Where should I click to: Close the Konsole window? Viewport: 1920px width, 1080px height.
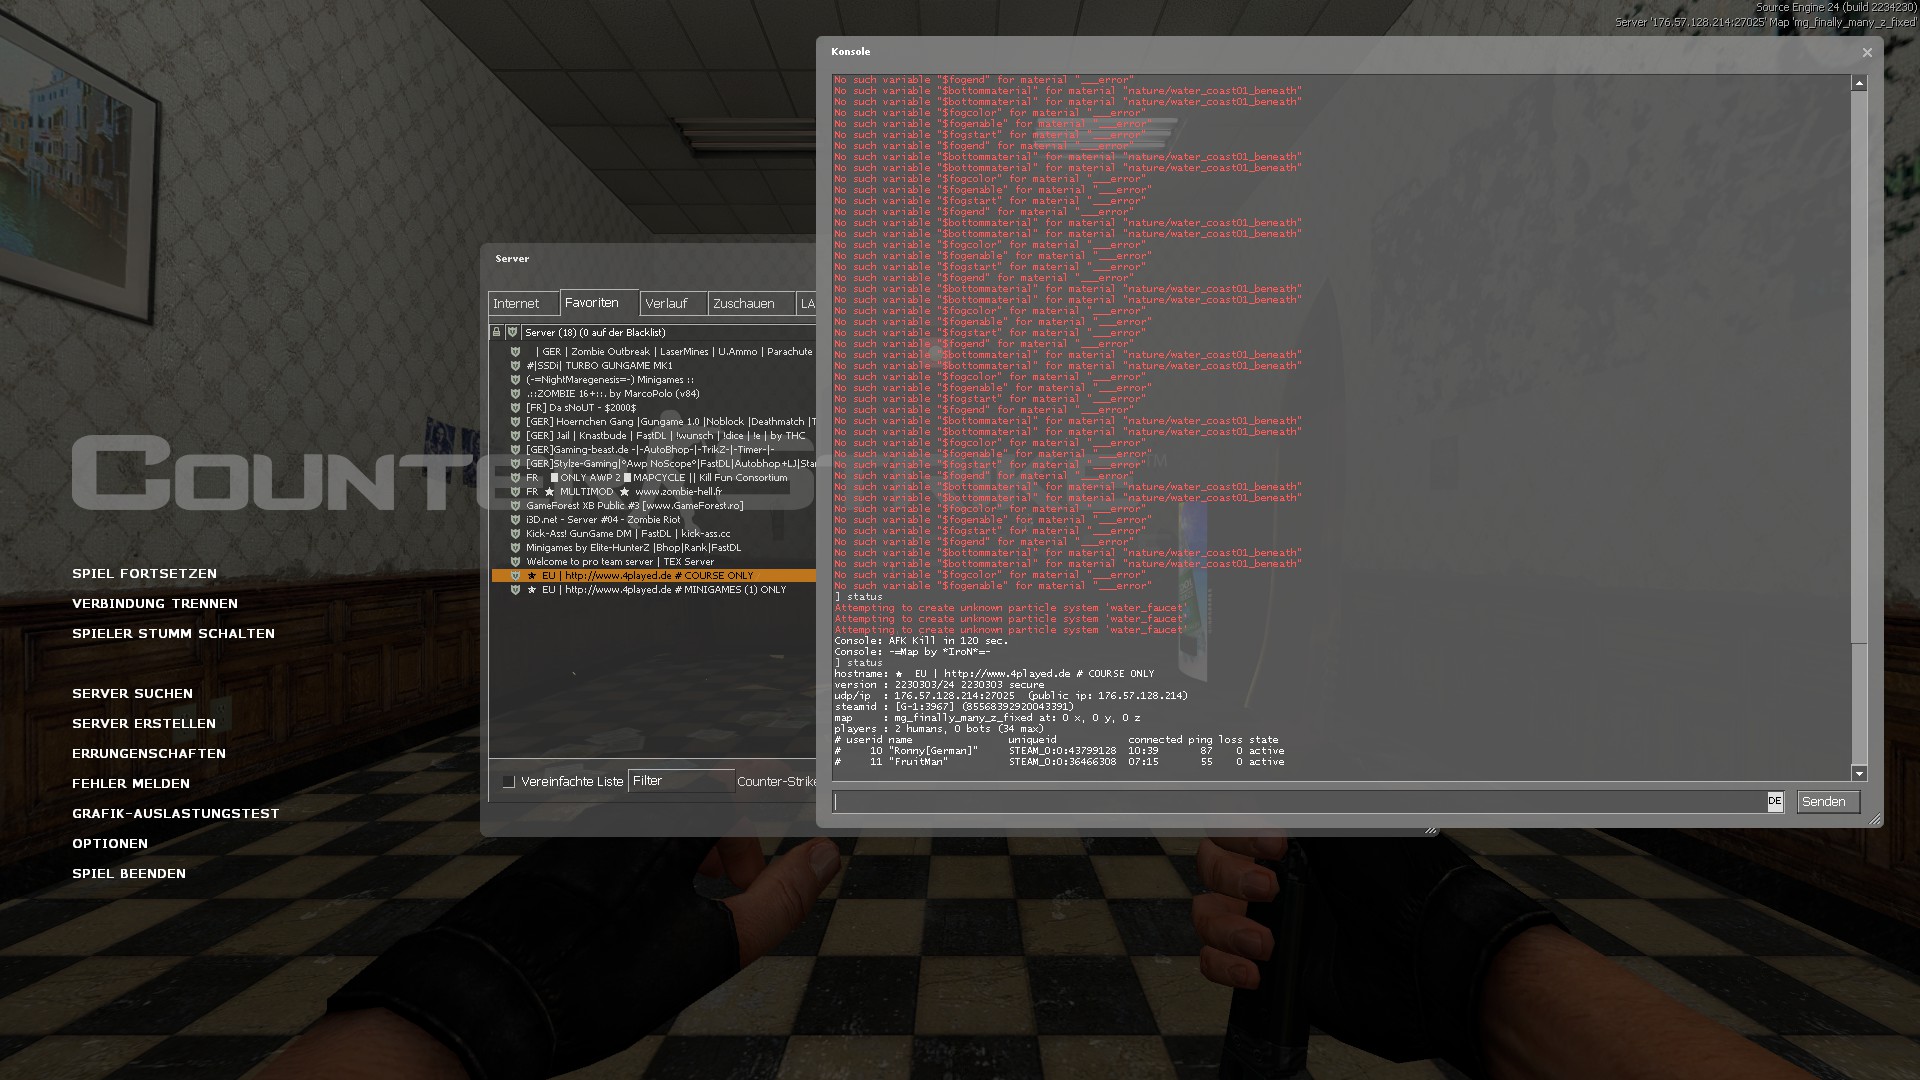pyautogui.click(x=1867, y=53)
